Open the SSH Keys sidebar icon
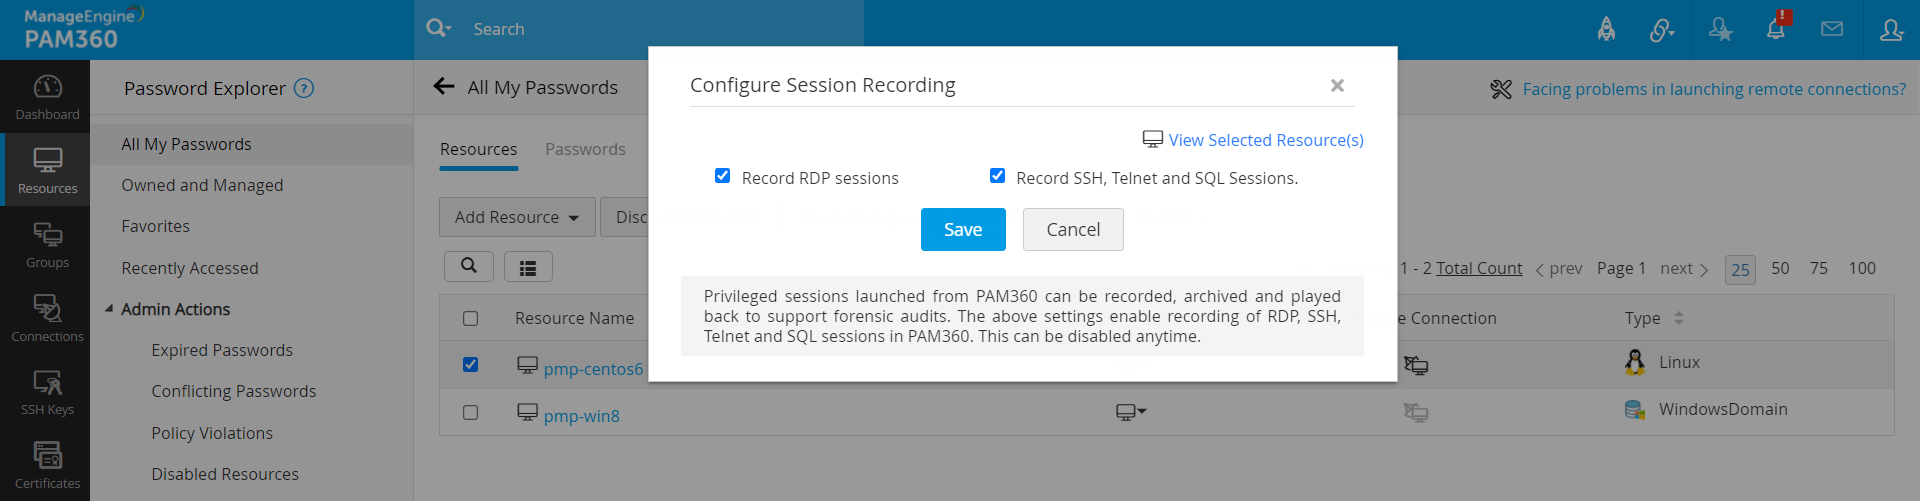The image size is (1920, 501). point(47,392)
